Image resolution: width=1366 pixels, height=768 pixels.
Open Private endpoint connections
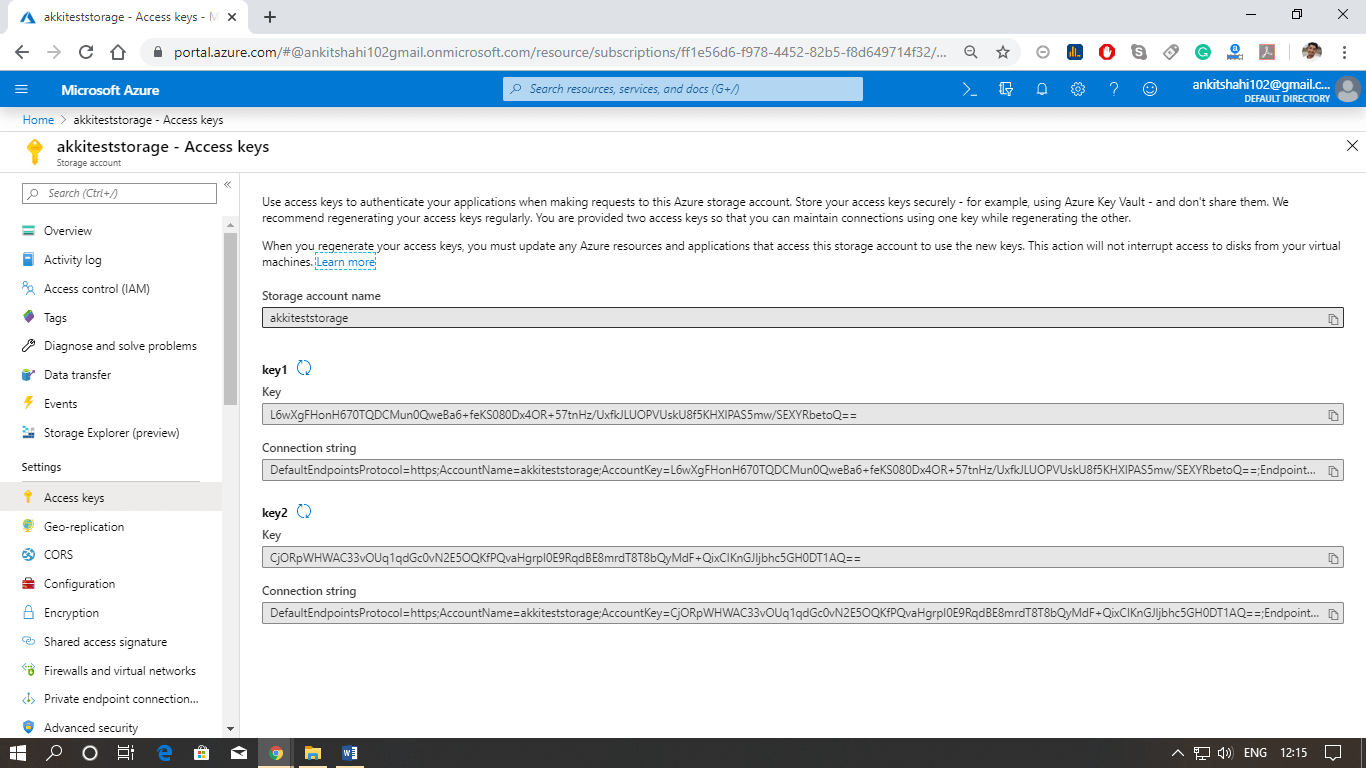pos(121,699)
